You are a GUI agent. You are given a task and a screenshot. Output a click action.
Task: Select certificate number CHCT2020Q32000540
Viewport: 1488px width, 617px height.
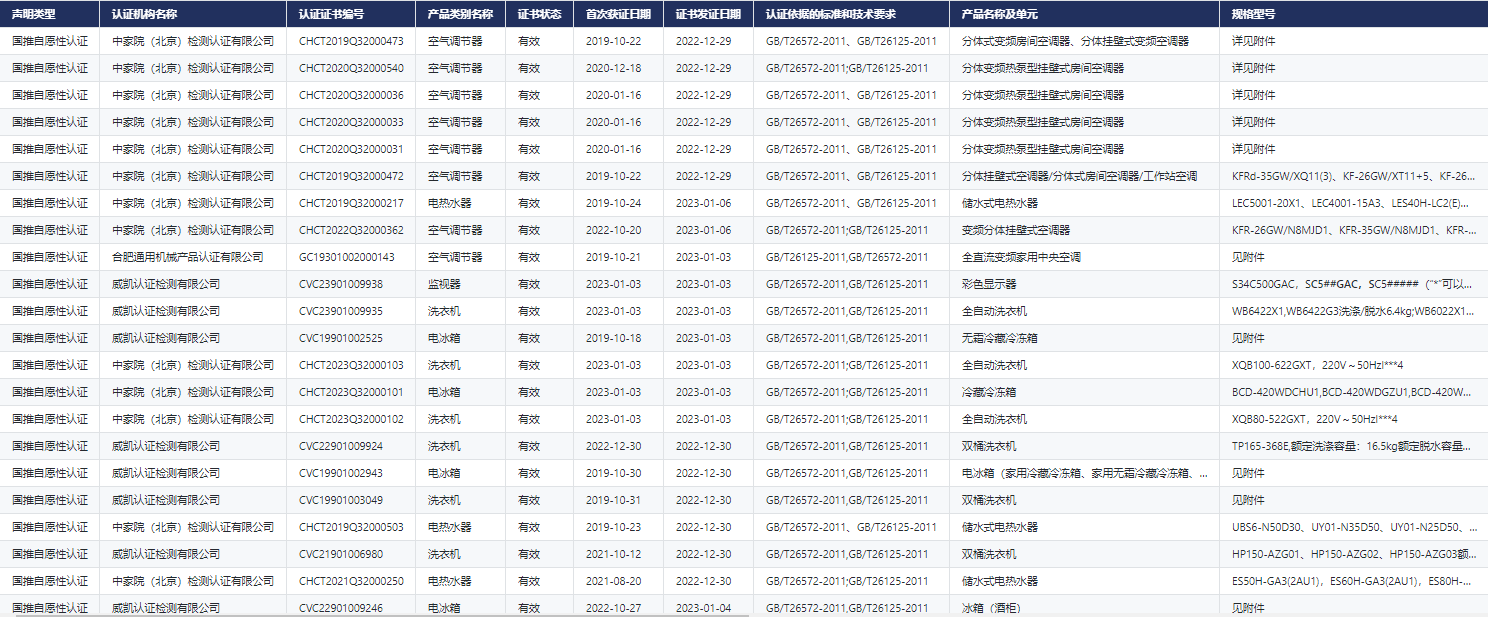tap(351, 68)
